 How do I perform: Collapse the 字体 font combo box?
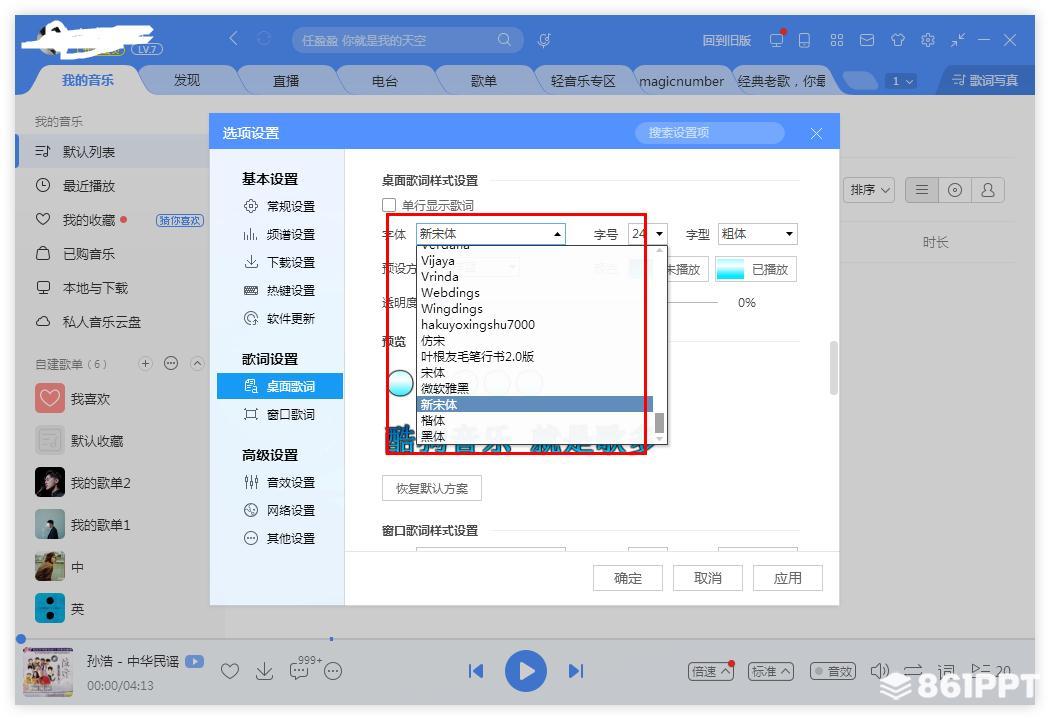click(x=556, y=234)
